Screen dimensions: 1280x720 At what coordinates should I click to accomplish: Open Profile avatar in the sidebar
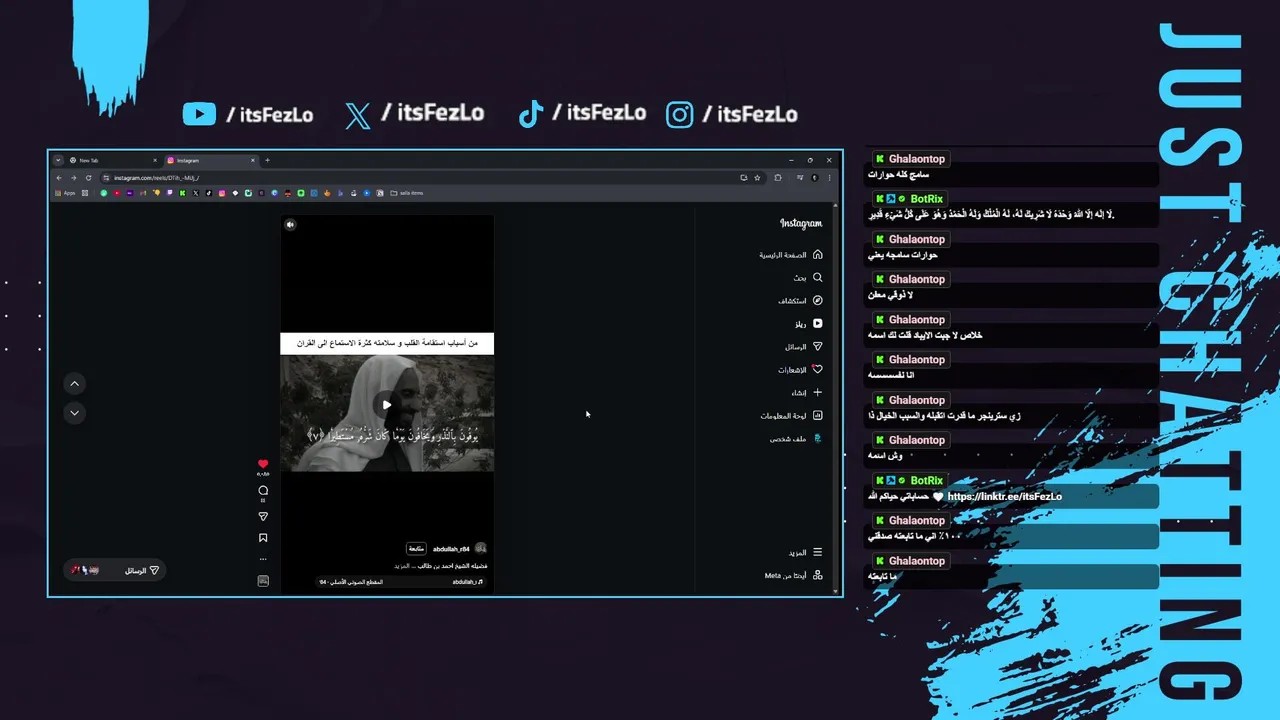coord(817,439)
